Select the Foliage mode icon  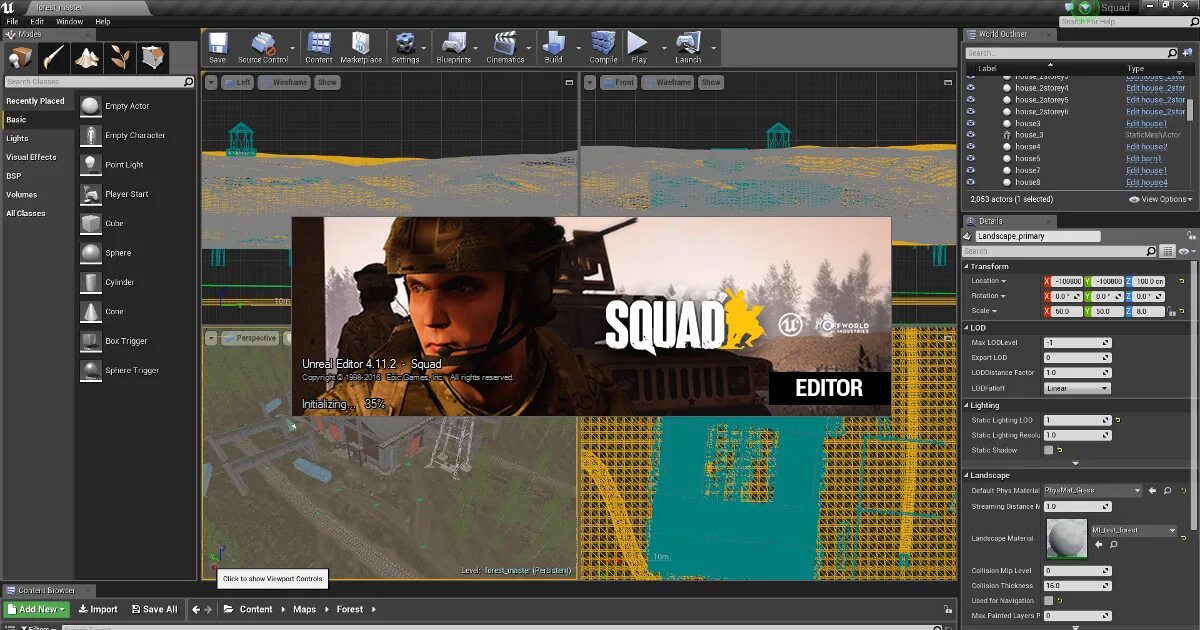(120, 57)
